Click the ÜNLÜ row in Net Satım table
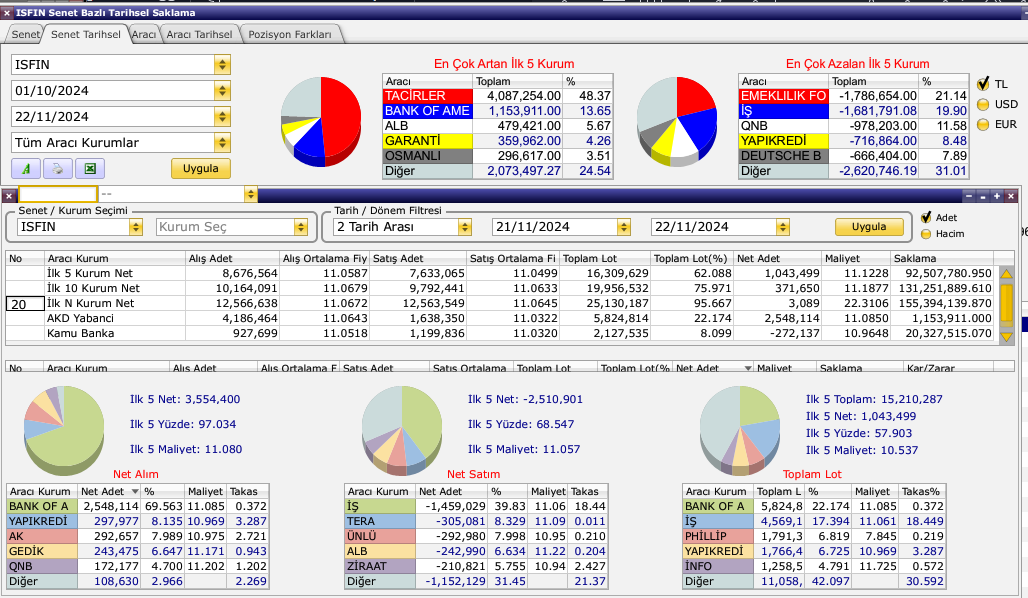 tap(476, 536)
